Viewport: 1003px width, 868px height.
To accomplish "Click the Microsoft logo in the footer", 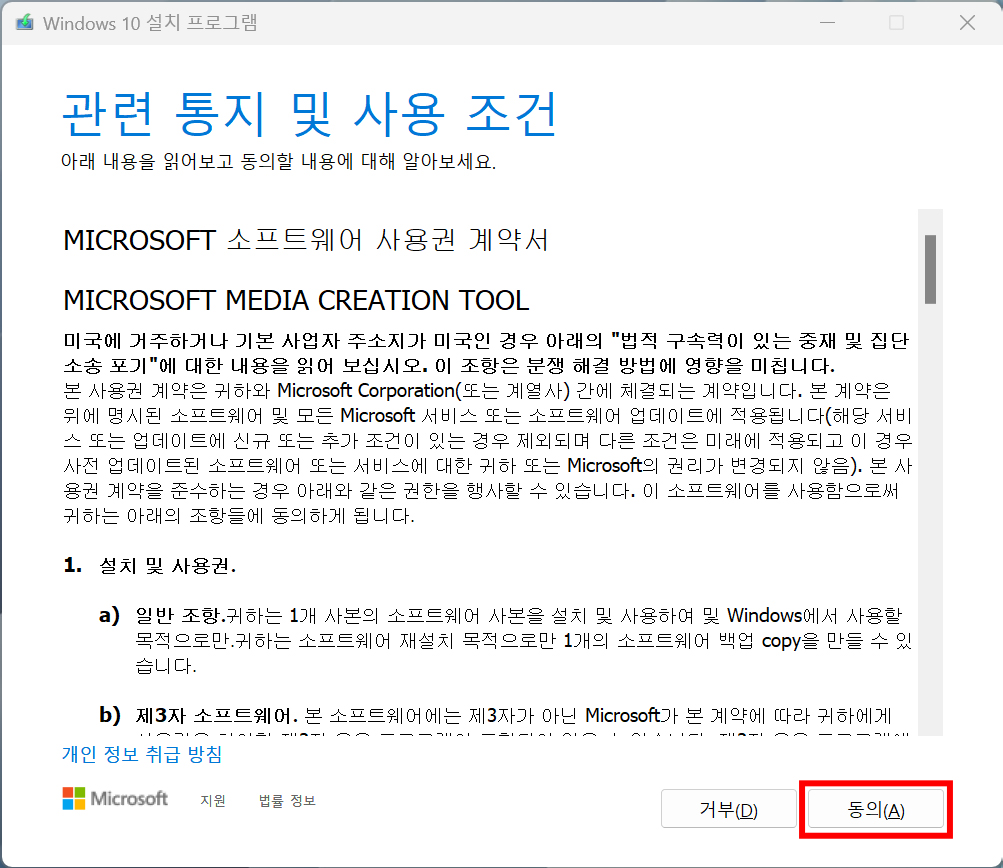I will (115, 798).
